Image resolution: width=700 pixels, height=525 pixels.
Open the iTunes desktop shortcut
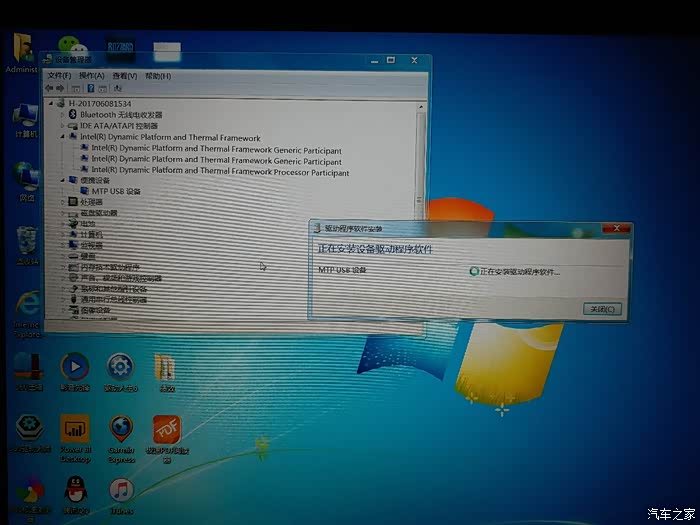click(x=121, y=490)
